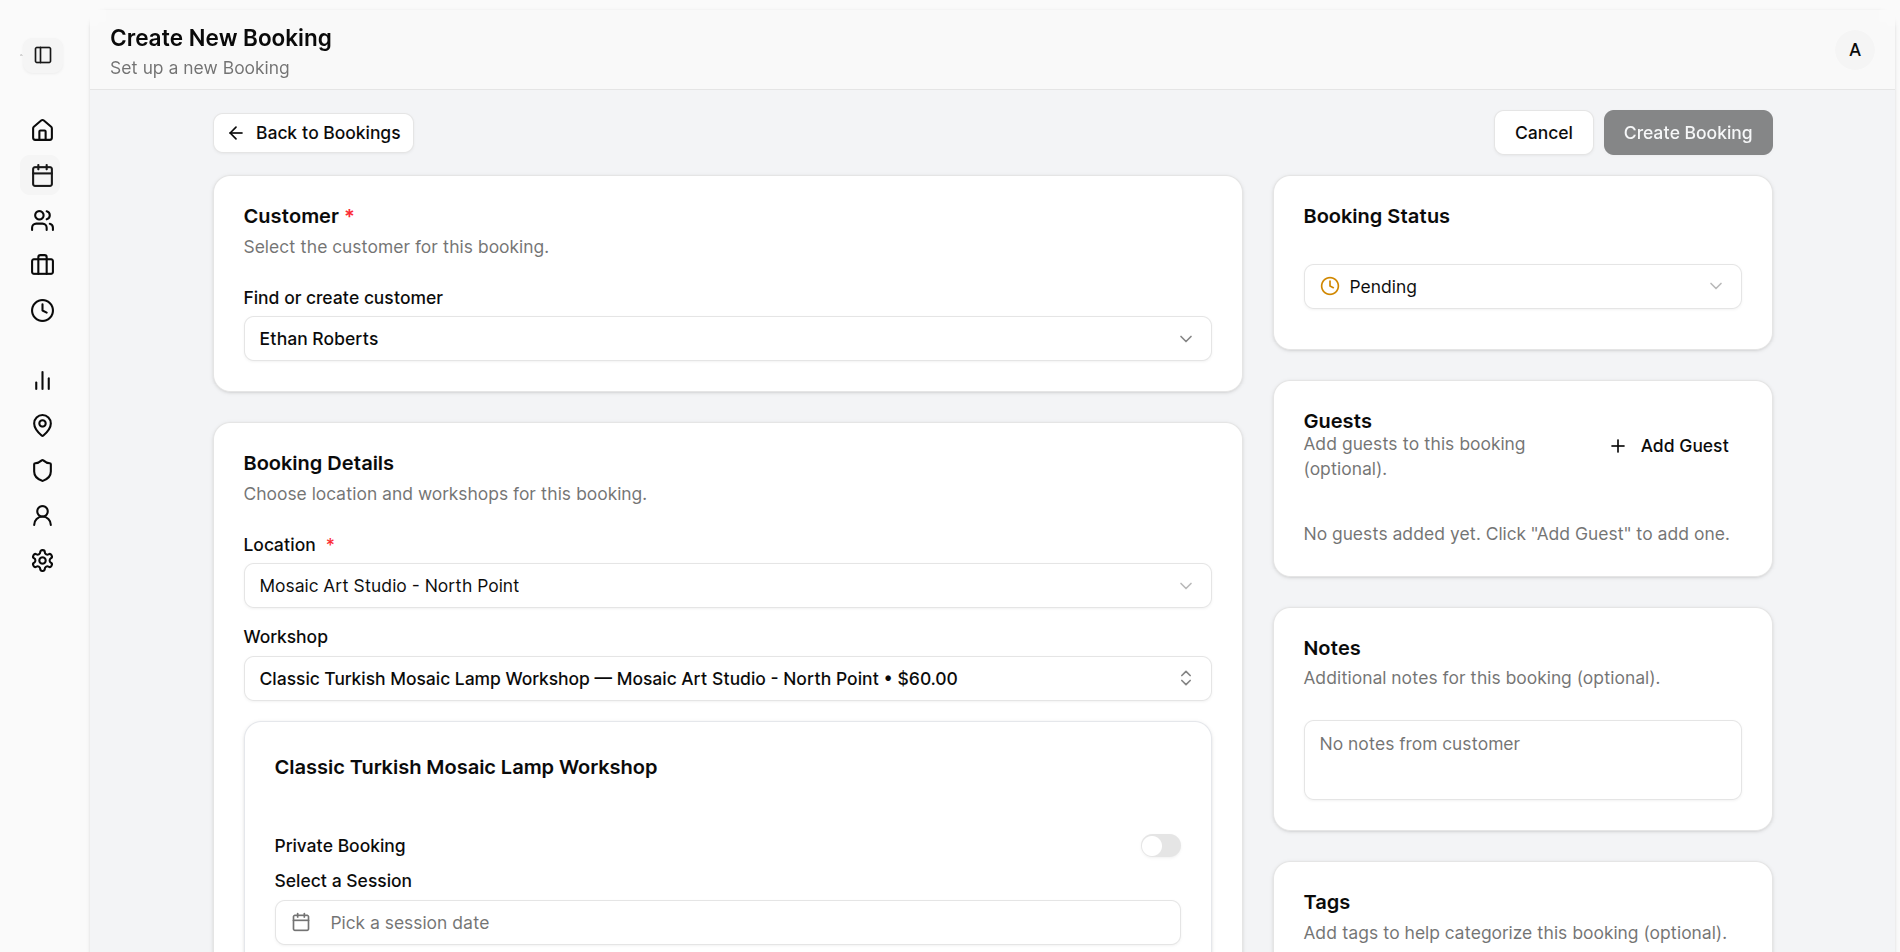The width and height of the screenshot is (1900, 952).
Task: Collapse the sidebar with the panel icon
Action: pos(42,56)
